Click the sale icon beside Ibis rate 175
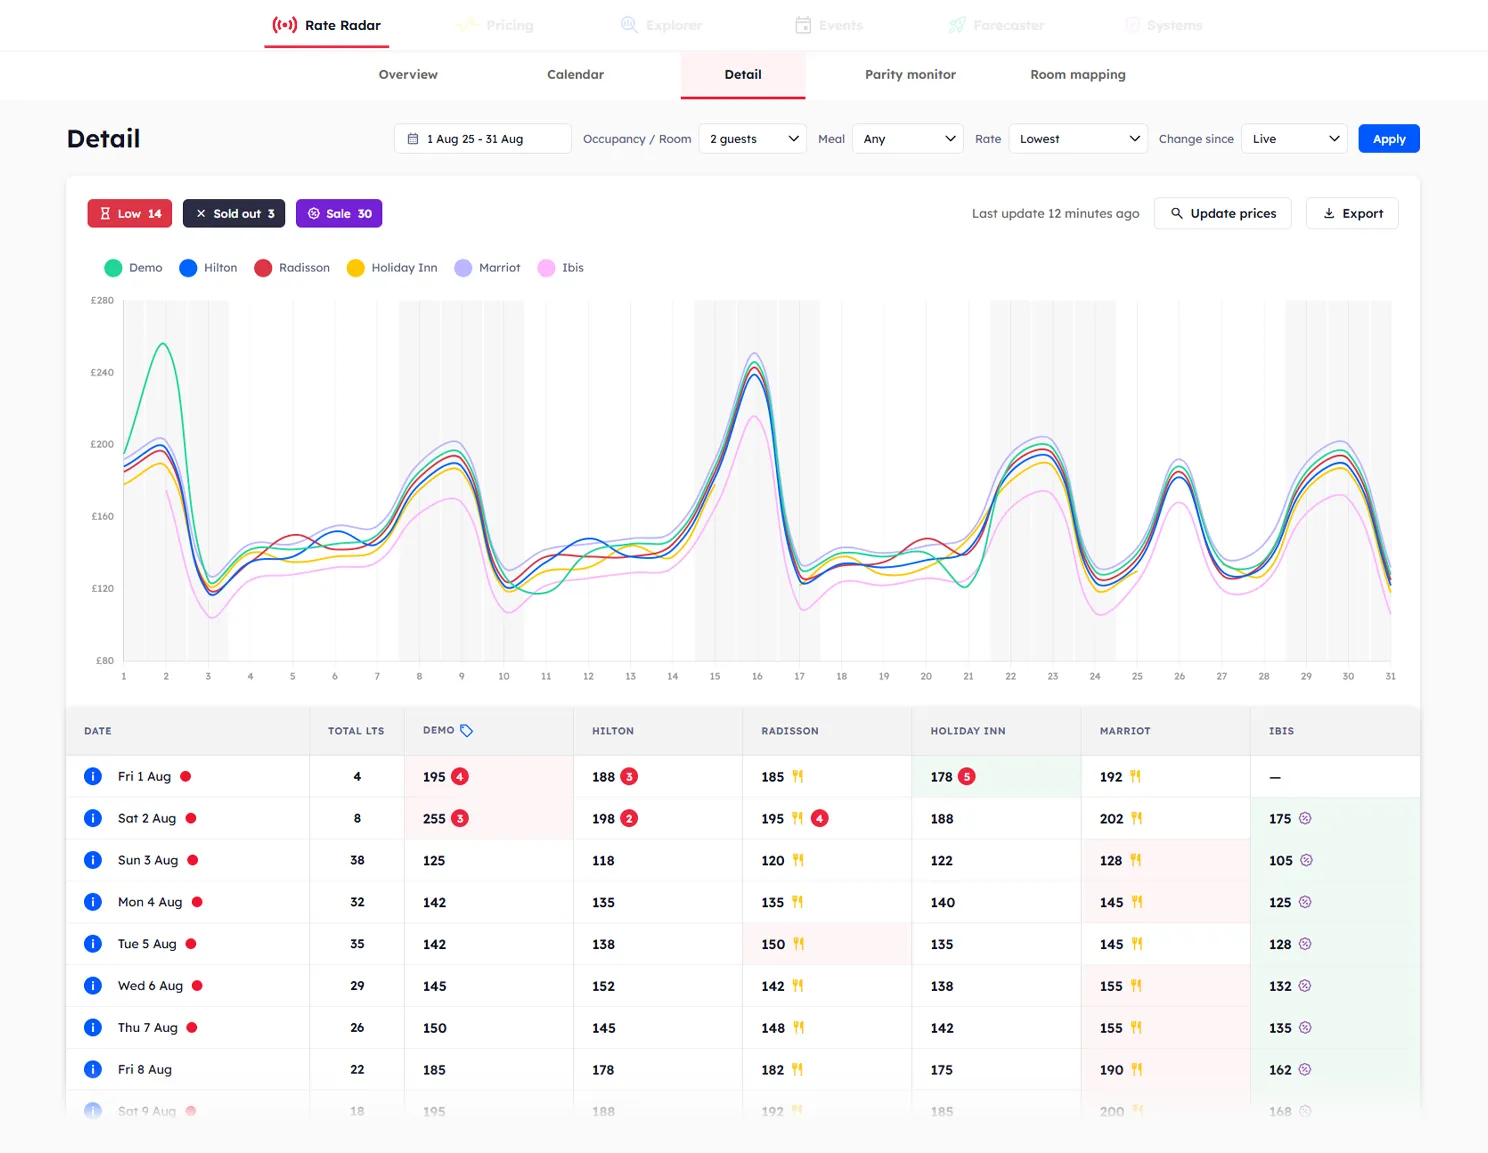 point(1303,818)
